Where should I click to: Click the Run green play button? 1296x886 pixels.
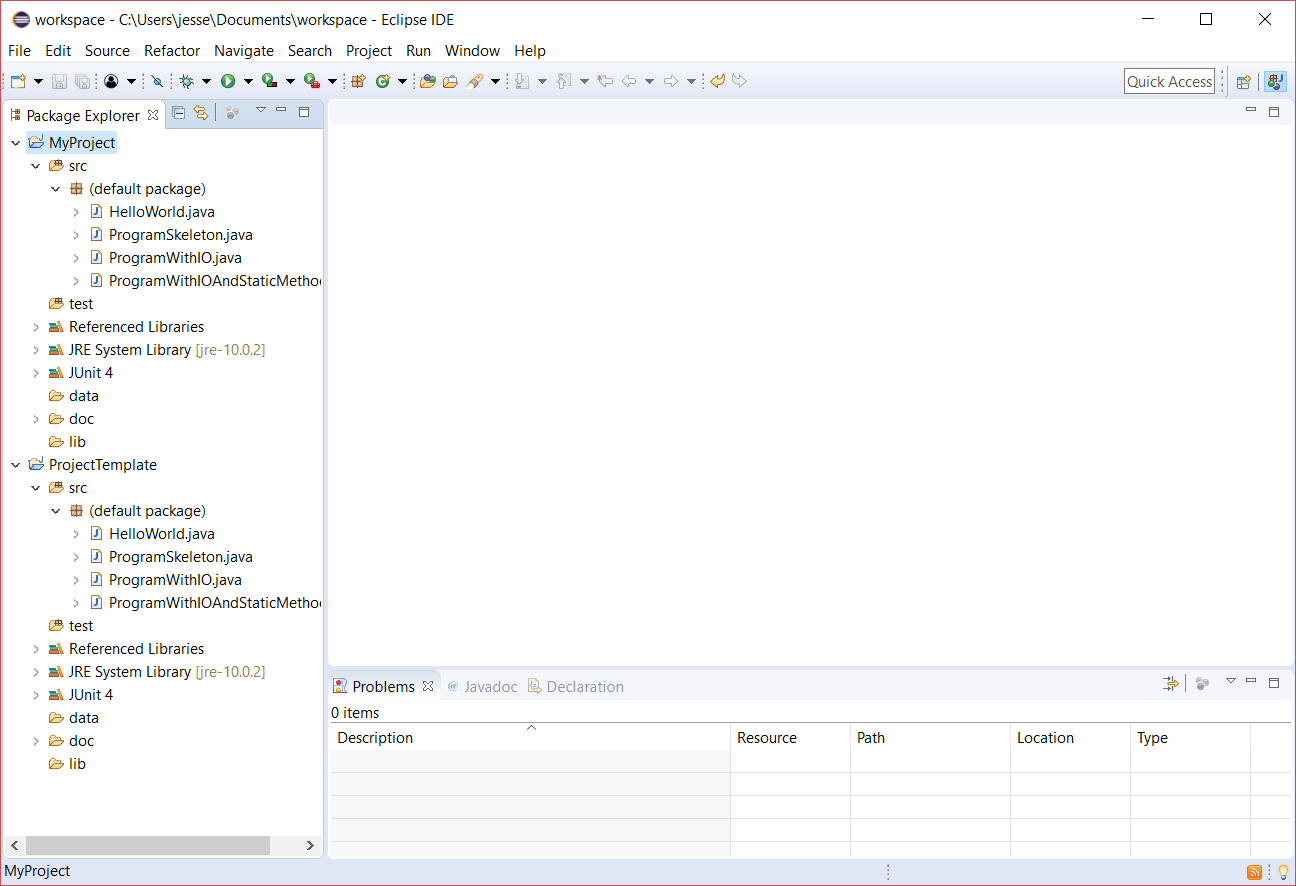click(x=228, y=82)
